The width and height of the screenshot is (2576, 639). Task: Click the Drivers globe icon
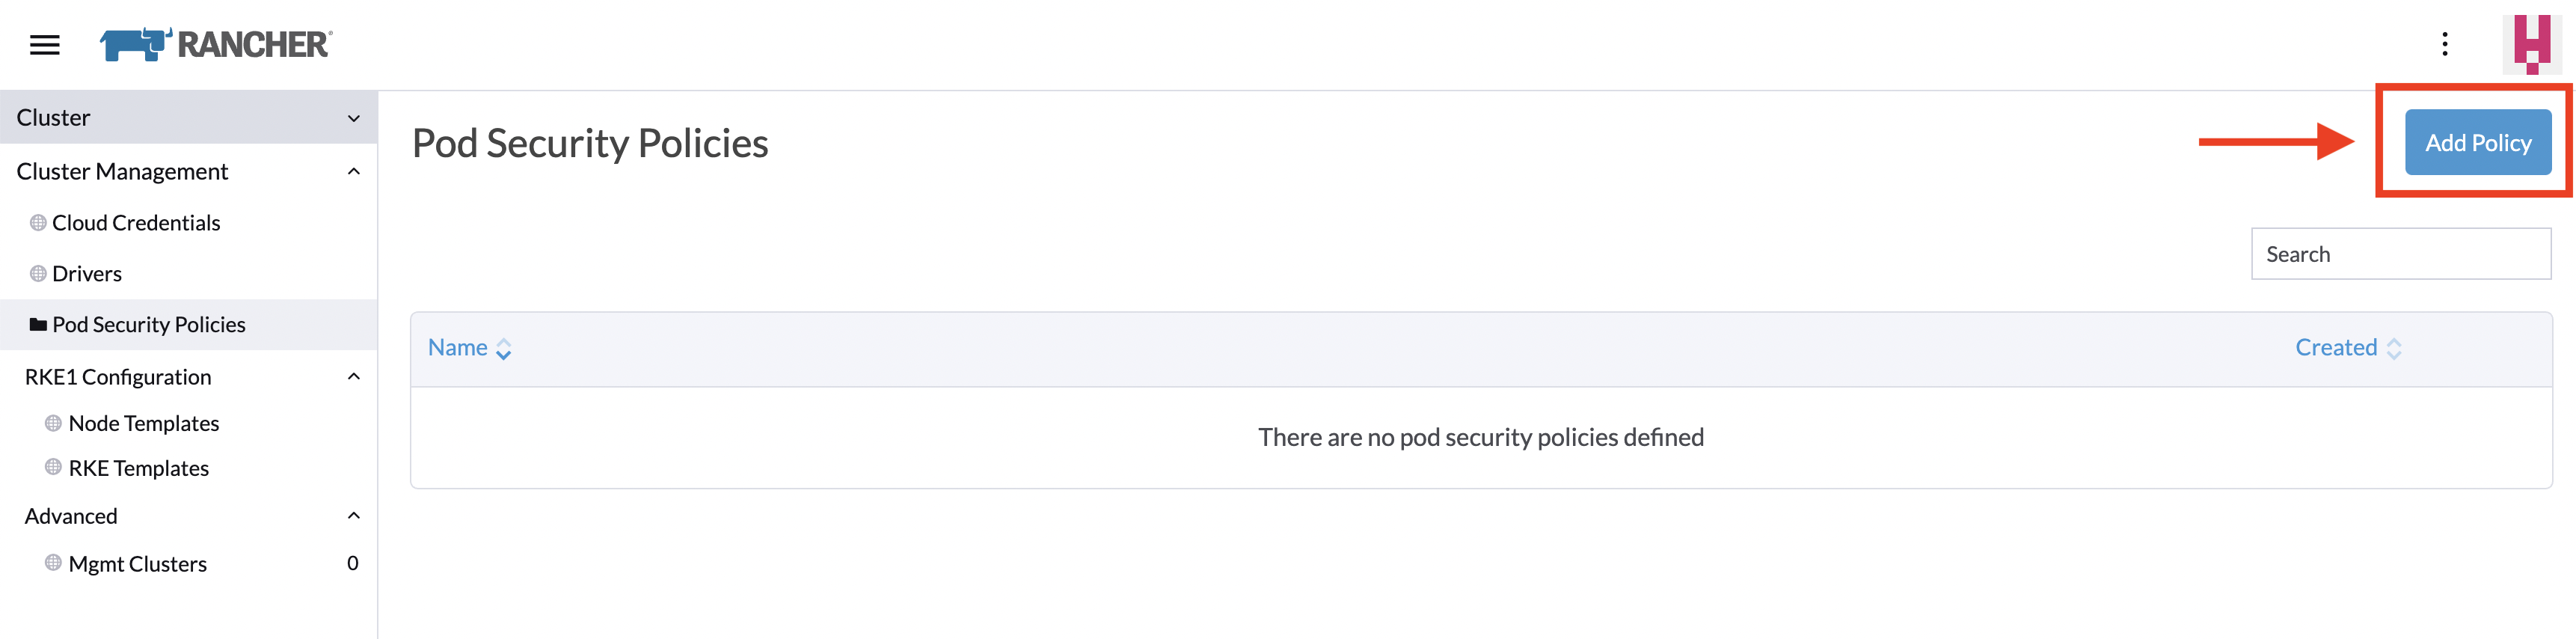tap(38, 273)
